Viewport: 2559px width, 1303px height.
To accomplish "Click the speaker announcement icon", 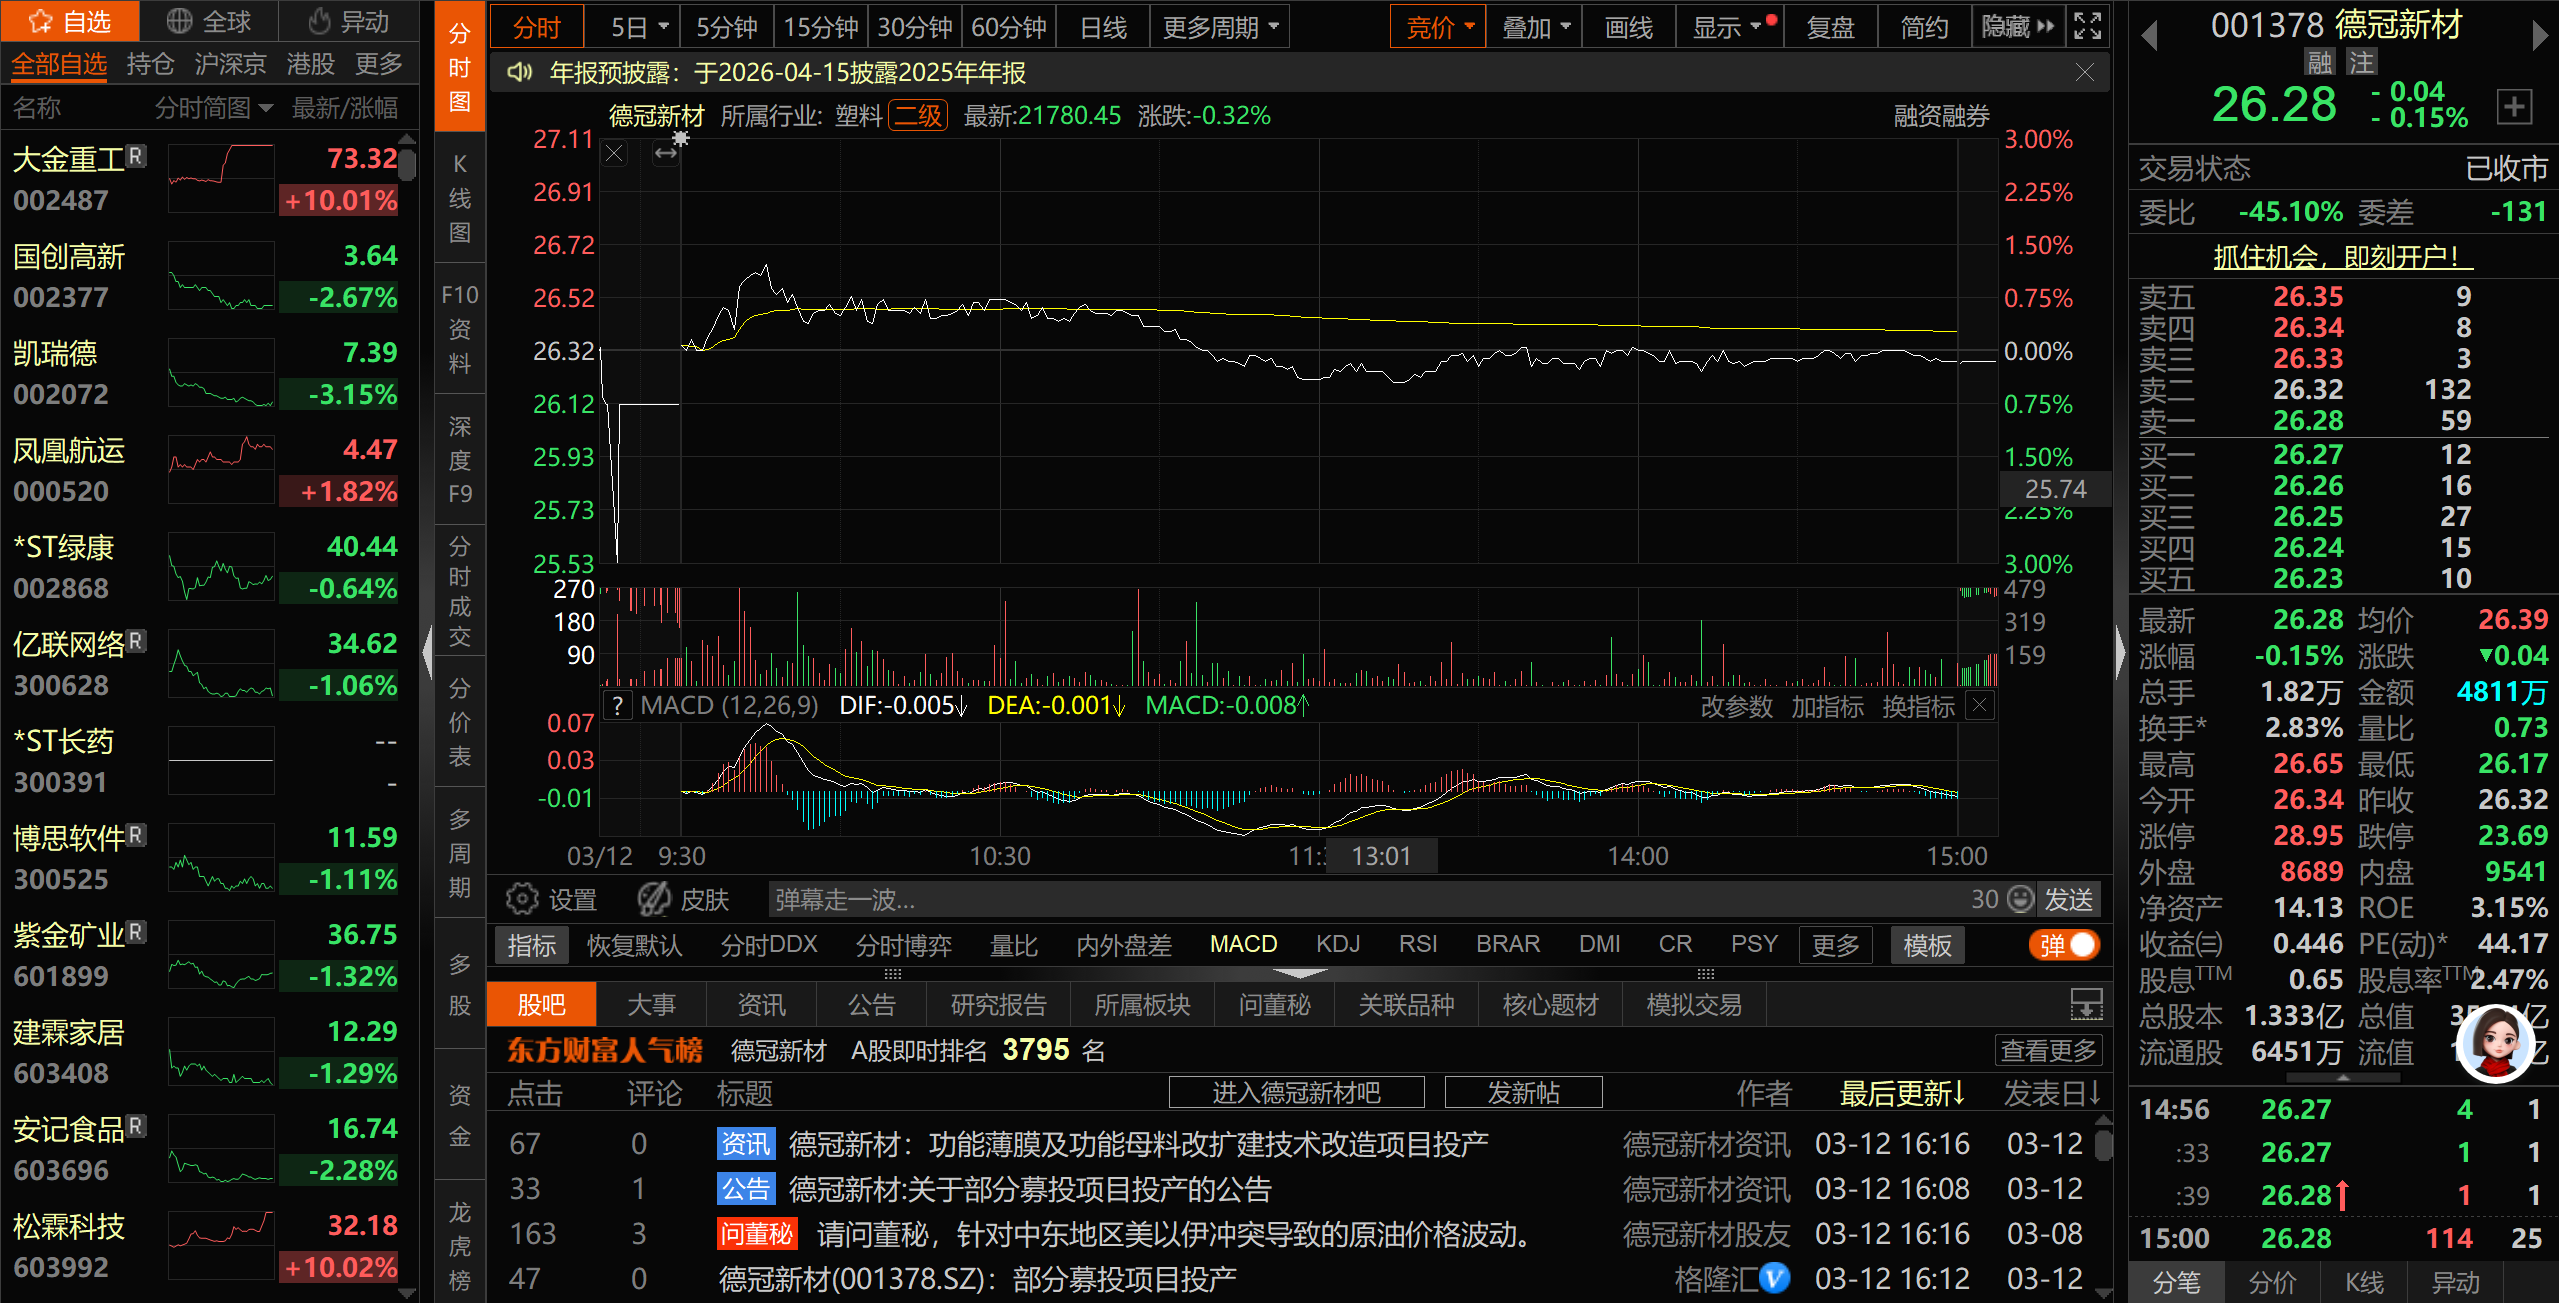I will coord(519,73).
